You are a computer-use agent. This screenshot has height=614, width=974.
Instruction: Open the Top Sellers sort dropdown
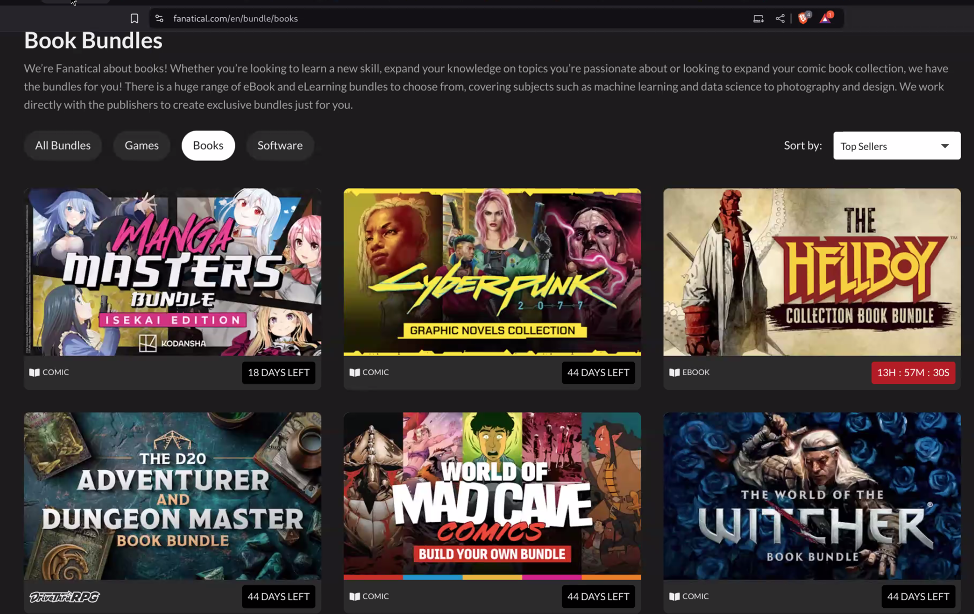(896, 146)
